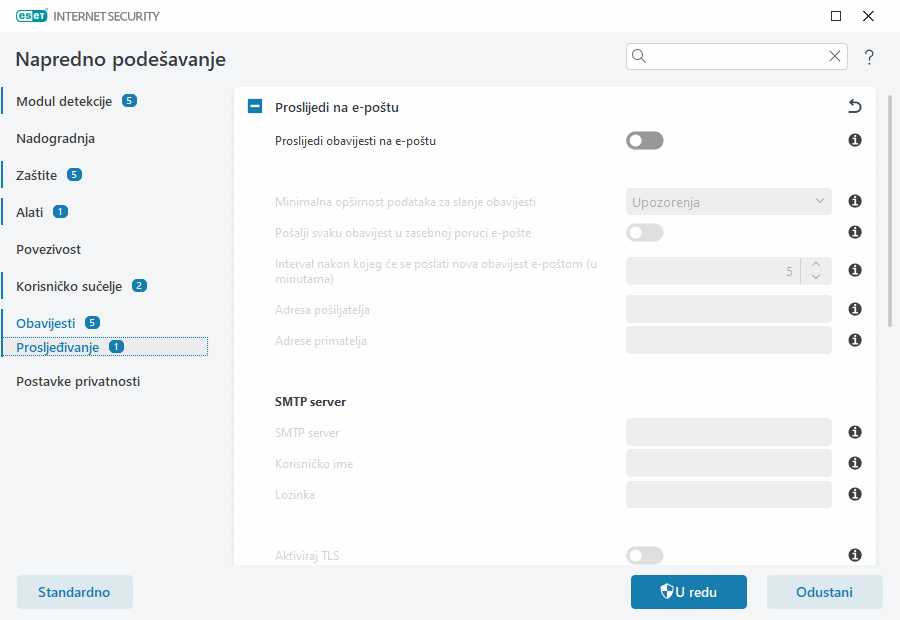Collapse the Proslijedi na e-poštu section
The width and height of the screenshot is (900, 620).
click(255, 107)
